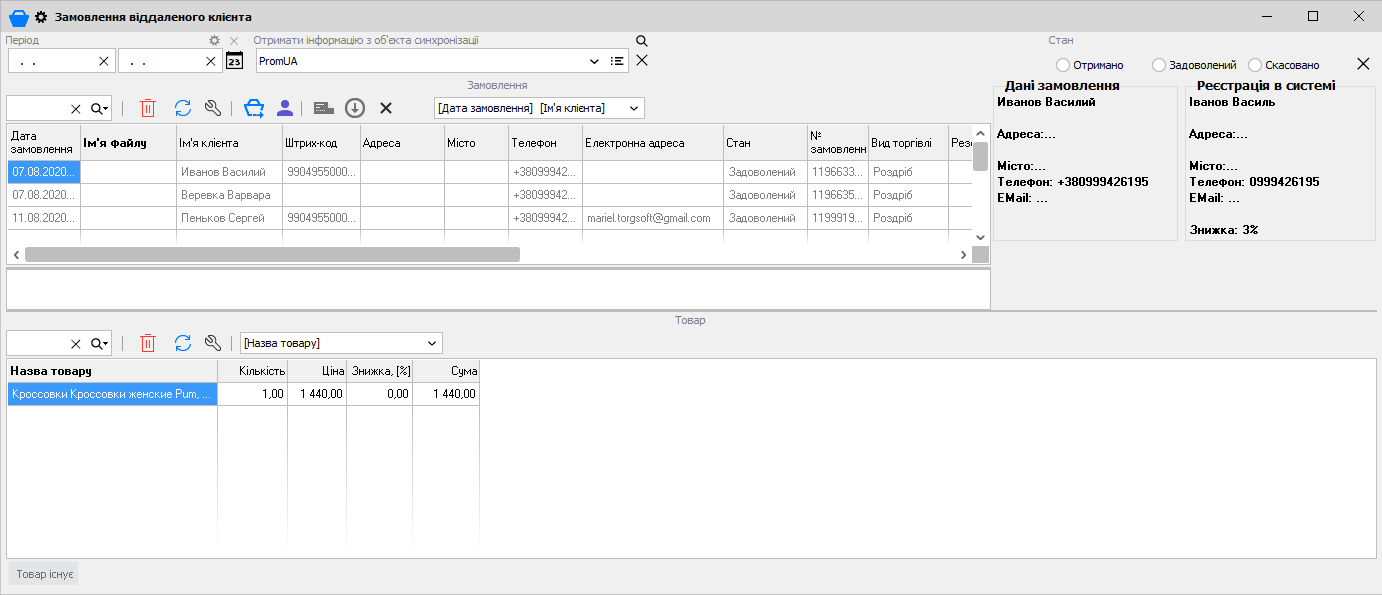Expand the PromUA synchronization object dropdown
1382x595 pixels.
(x=595, y=61)
